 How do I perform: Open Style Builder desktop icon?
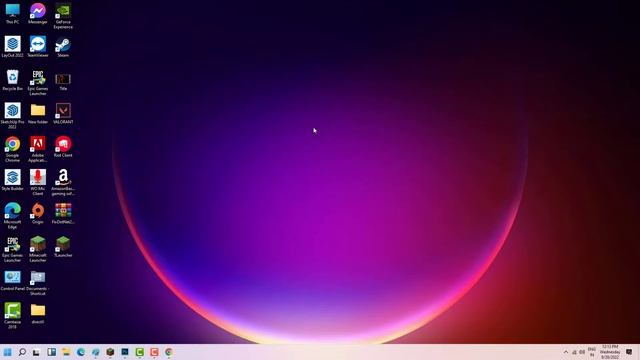coord(12,180)
